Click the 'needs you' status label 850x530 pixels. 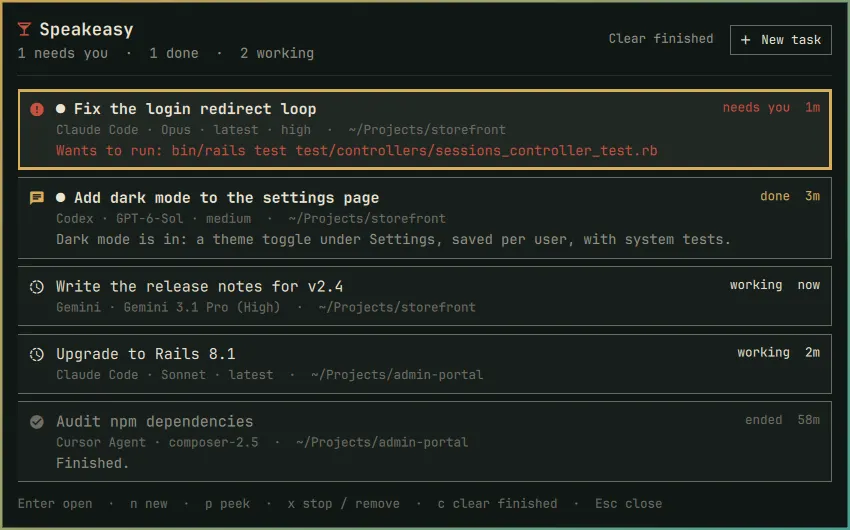pos(756,107)
